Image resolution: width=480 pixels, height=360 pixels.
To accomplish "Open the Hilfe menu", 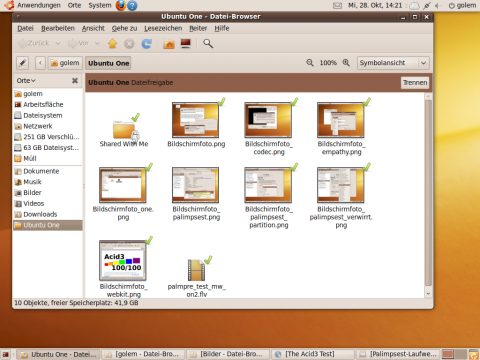I will click(222, 28).
